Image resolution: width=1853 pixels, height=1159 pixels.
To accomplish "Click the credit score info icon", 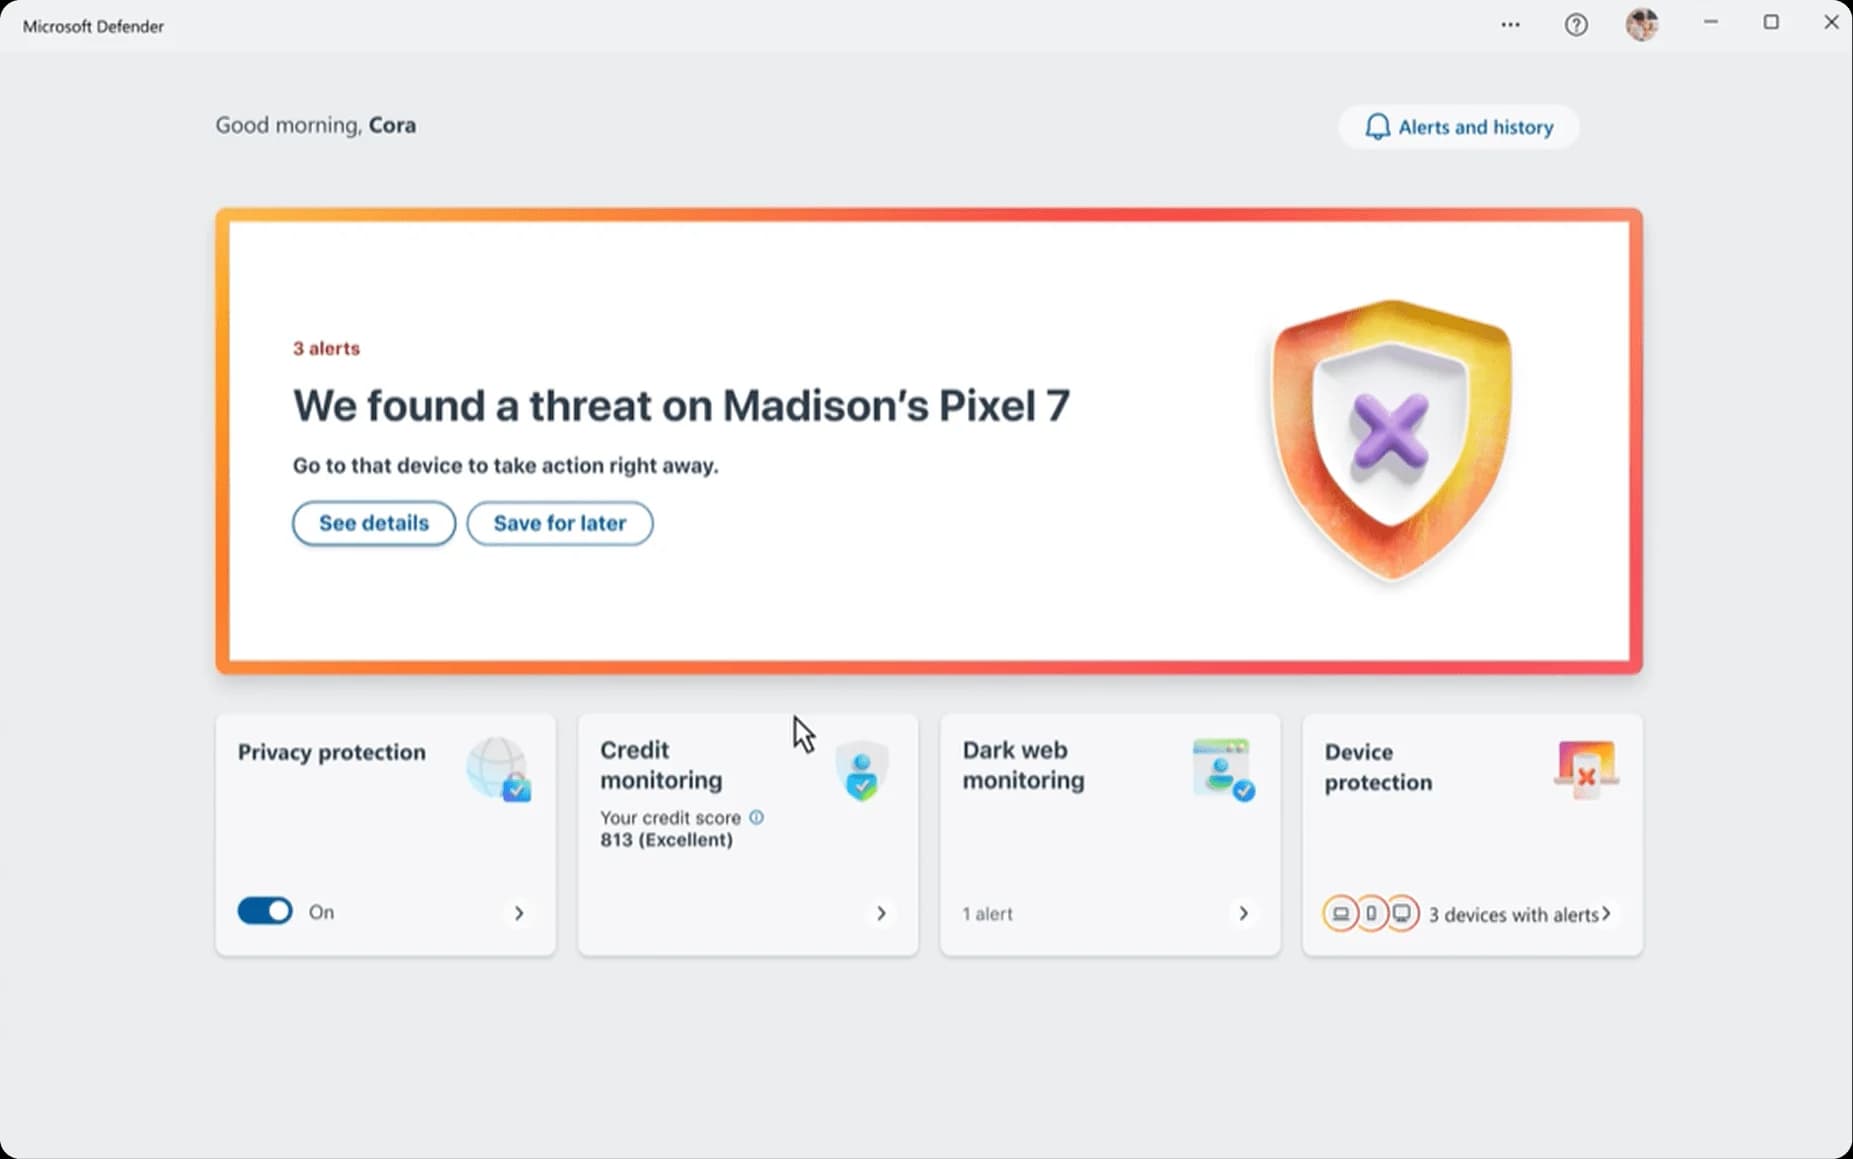I will pos(757,817).
